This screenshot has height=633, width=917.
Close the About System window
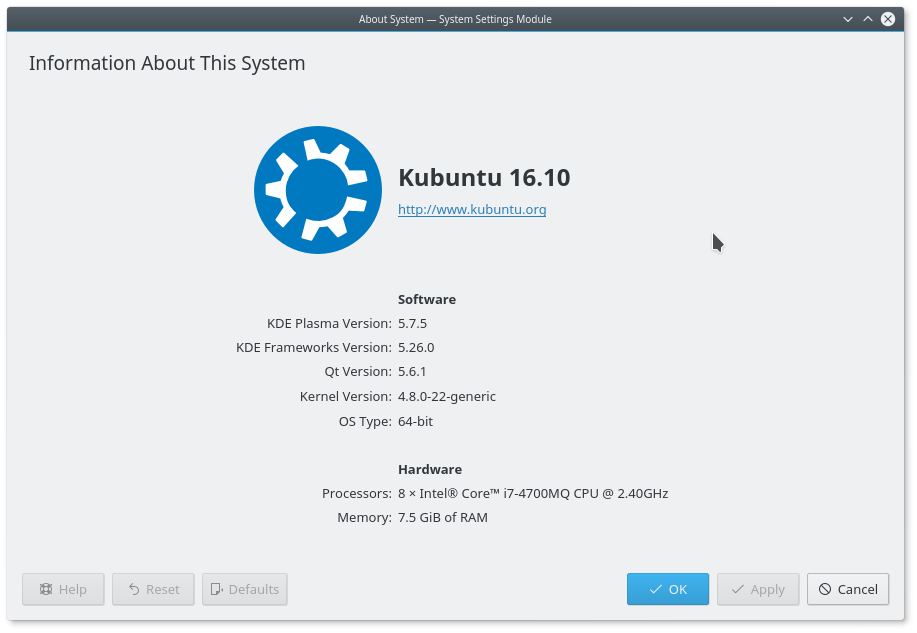coord(888,19)
